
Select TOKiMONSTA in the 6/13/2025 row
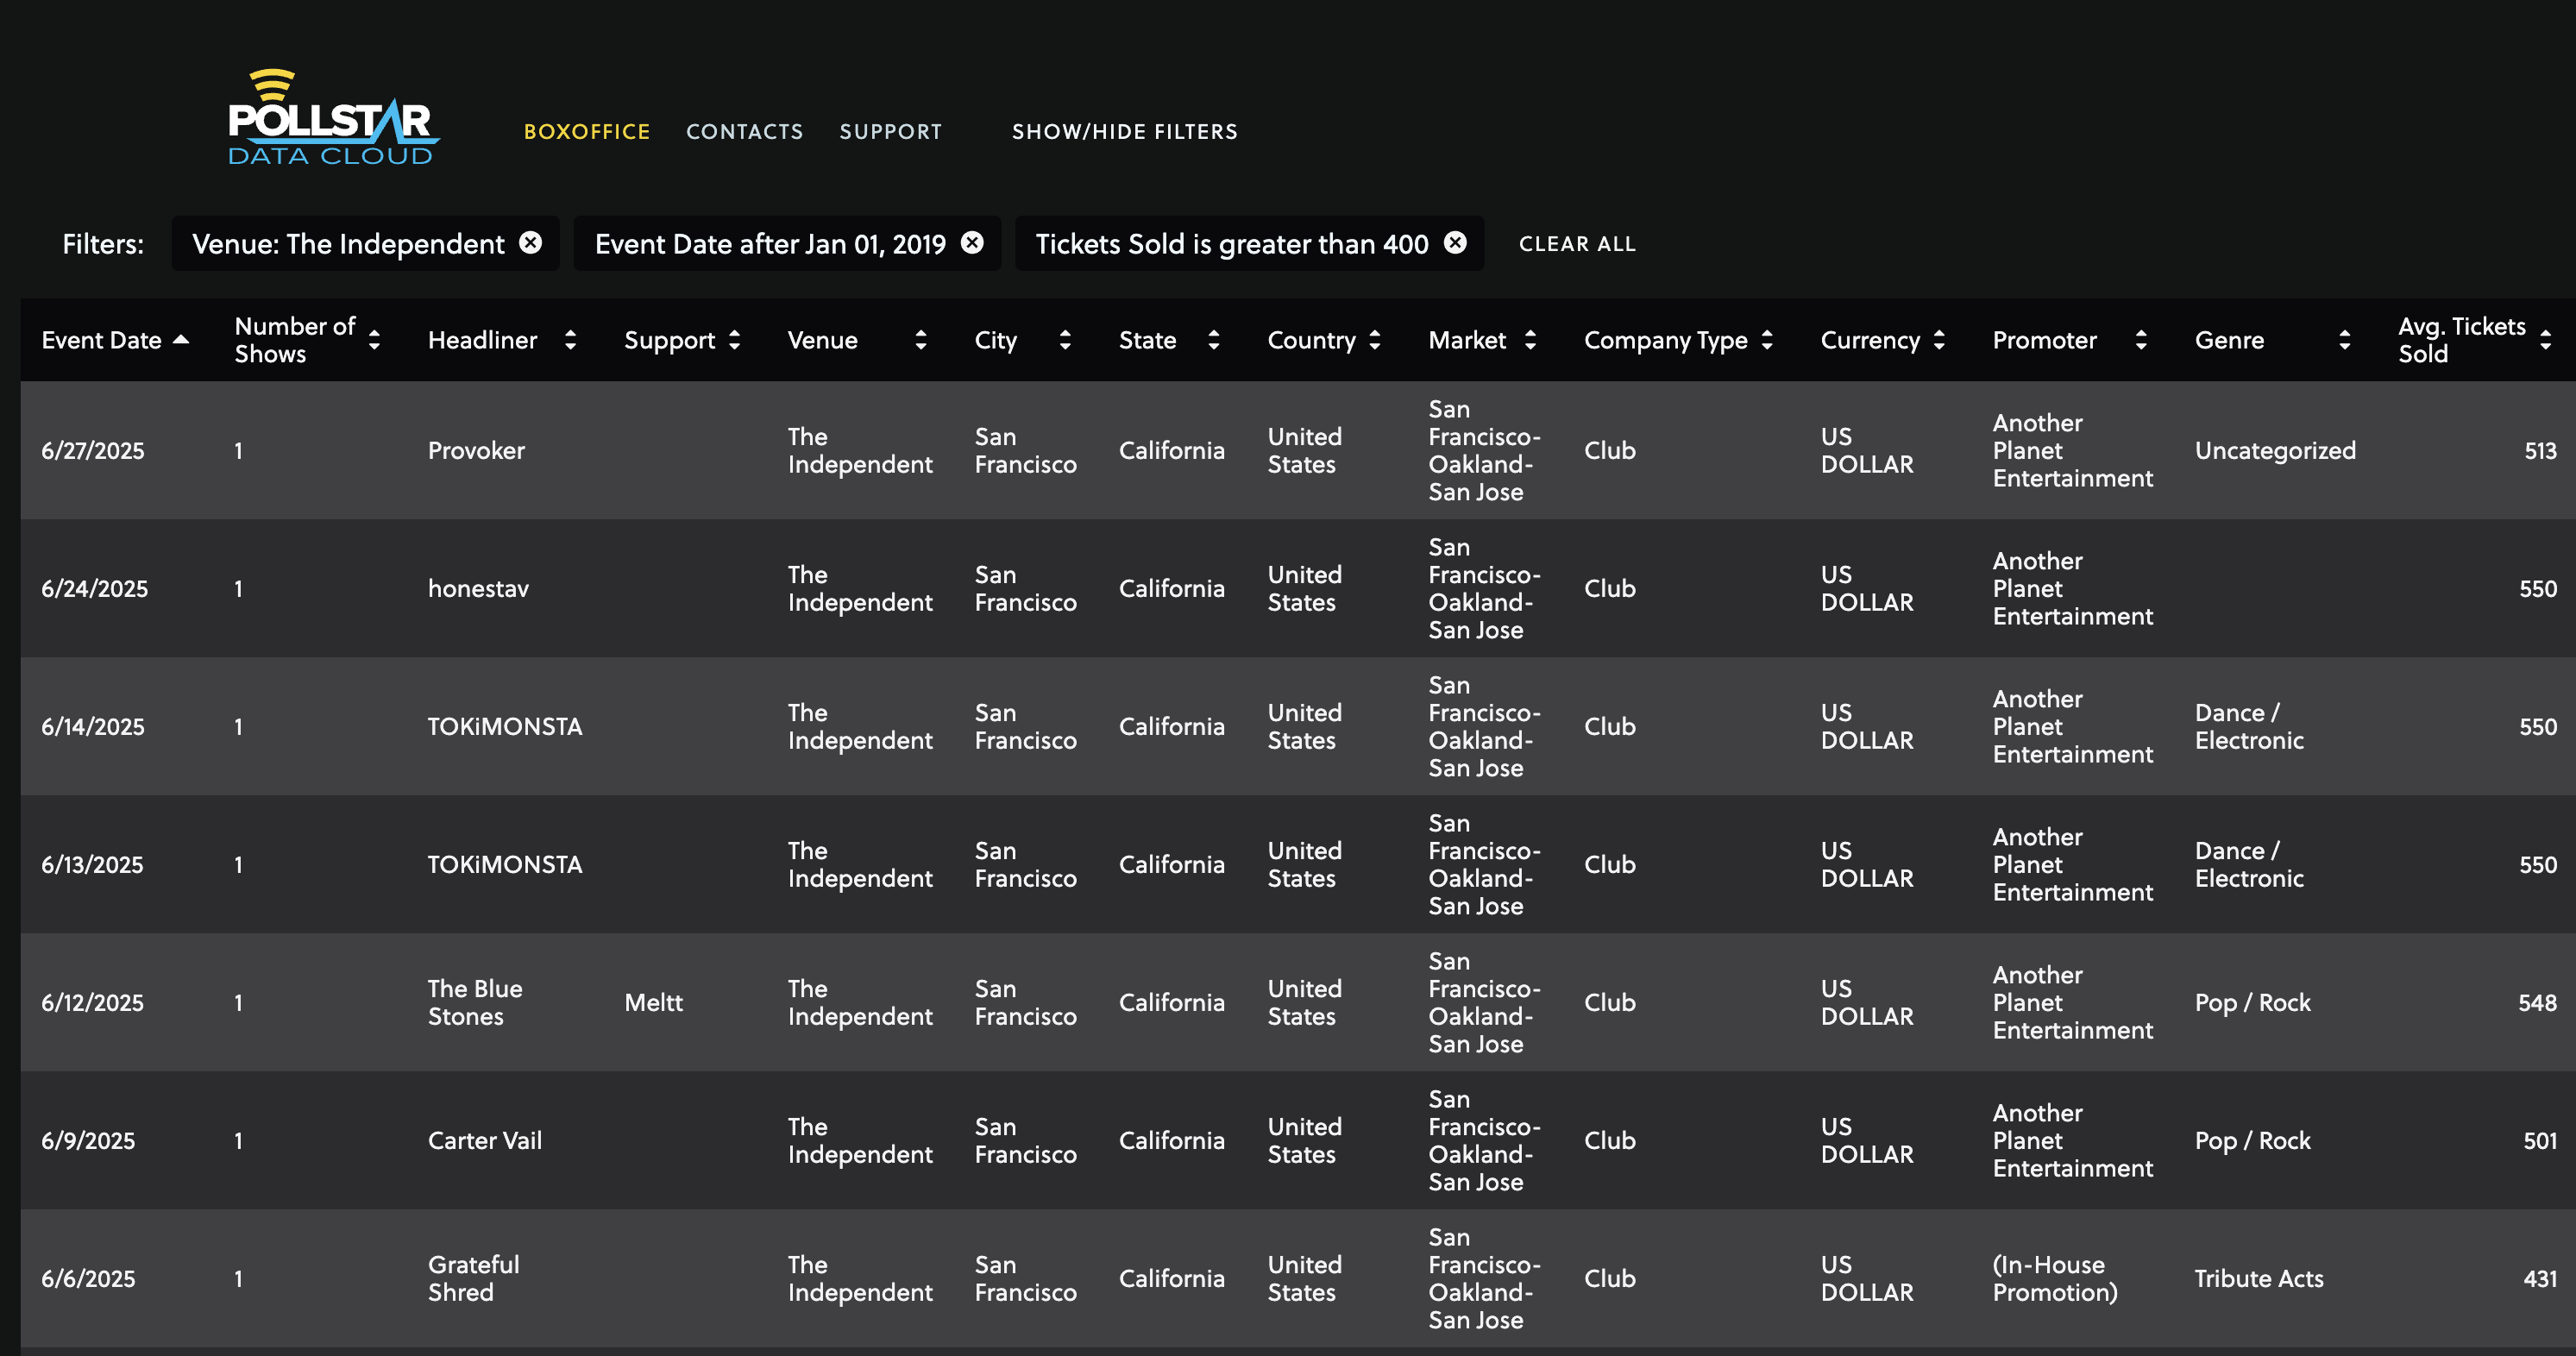coord(505,864)
